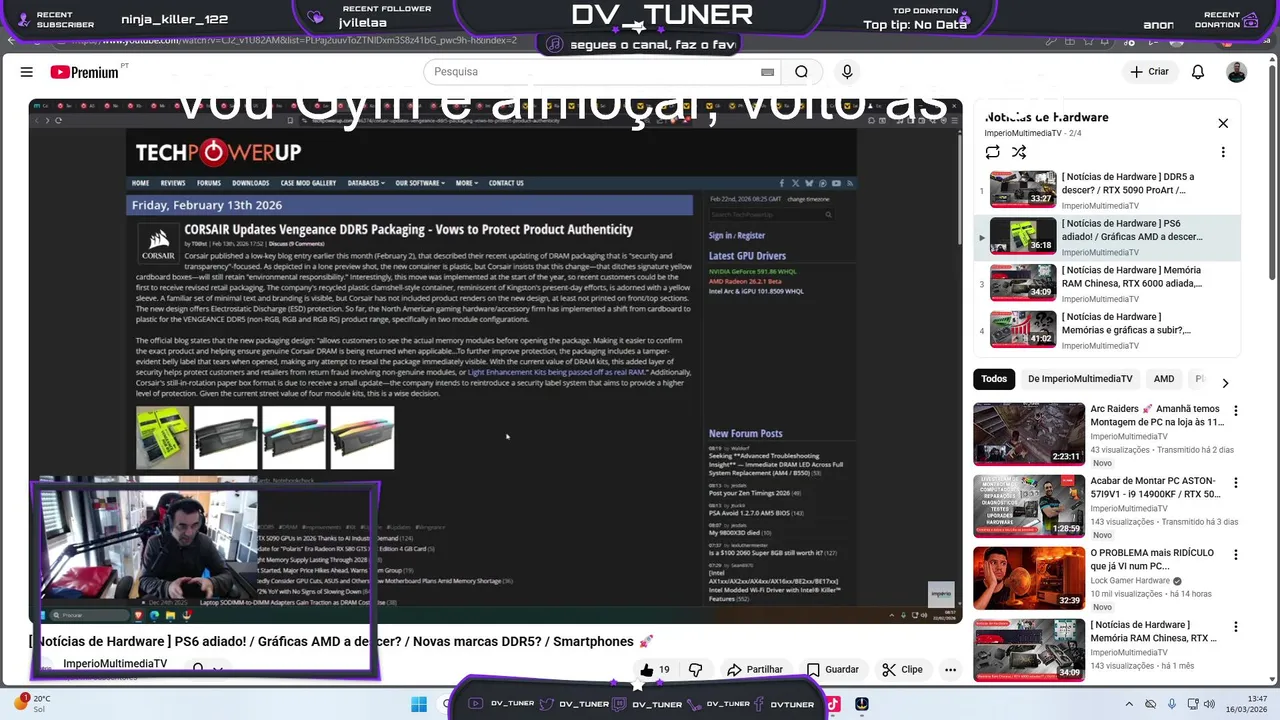Select the Todos filter chip
Image resolution: width=1280 pixels, height=720 pixels.
tap(994, 379)
